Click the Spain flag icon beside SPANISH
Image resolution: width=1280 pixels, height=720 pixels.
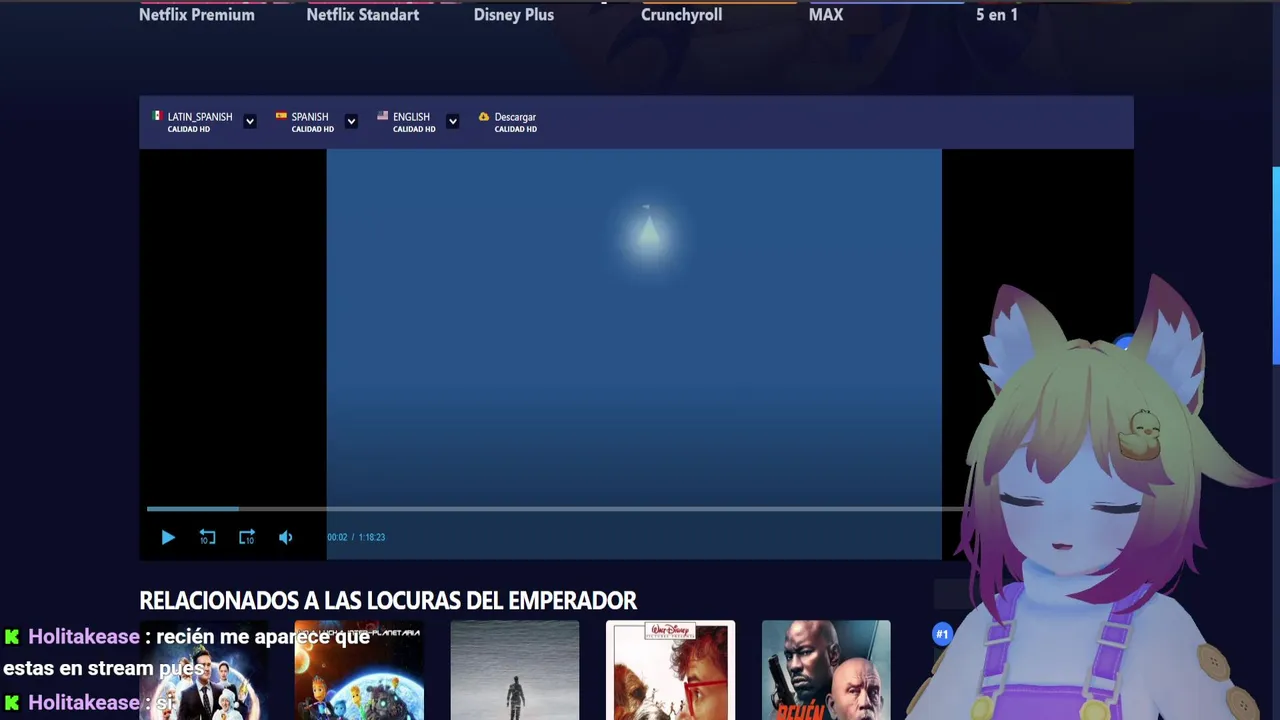click(x=281, y=116)
